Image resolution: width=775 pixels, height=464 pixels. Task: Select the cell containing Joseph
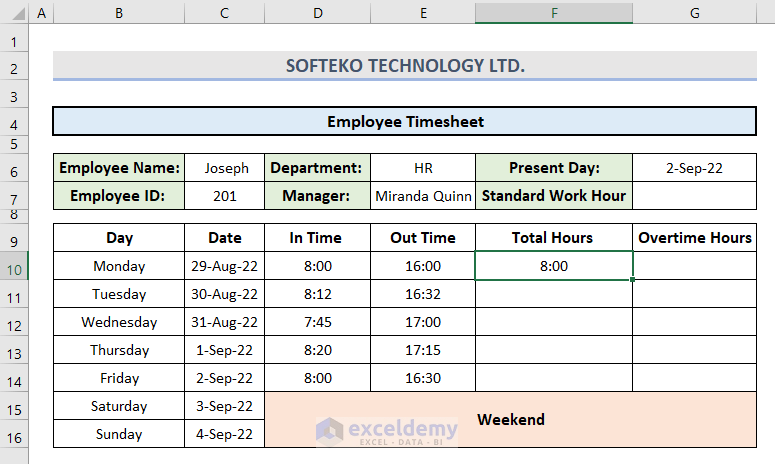pyautogui.click(x=224, y=168)
